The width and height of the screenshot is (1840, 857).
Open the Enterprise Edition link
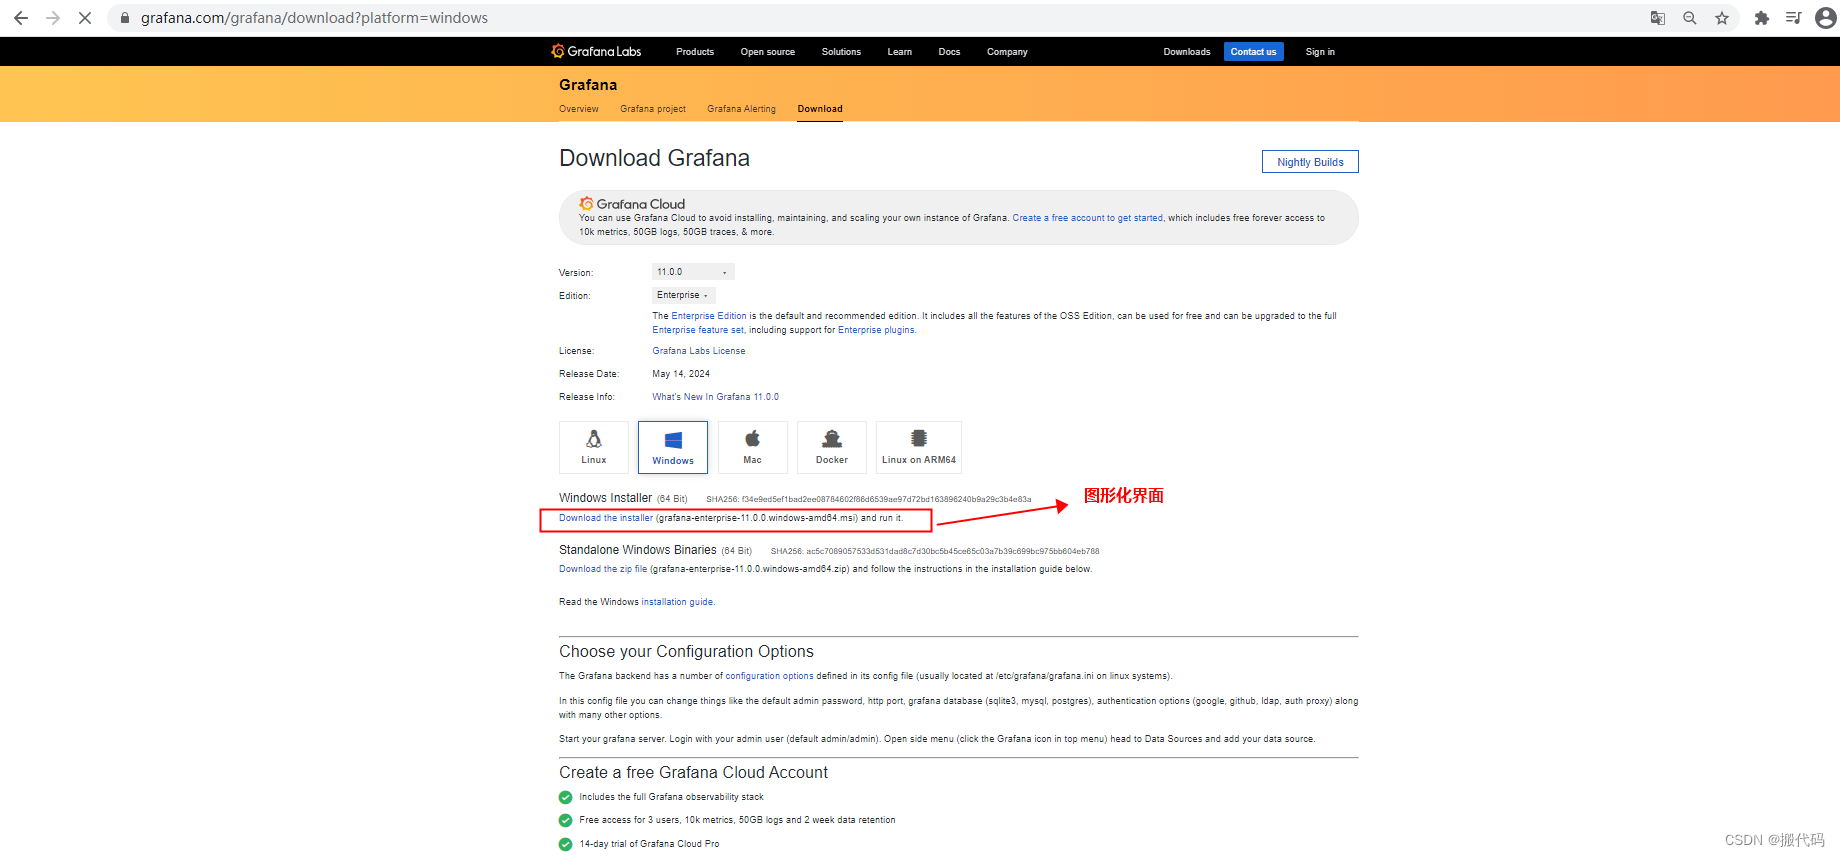pyautogui.click(x=709, y=316)
